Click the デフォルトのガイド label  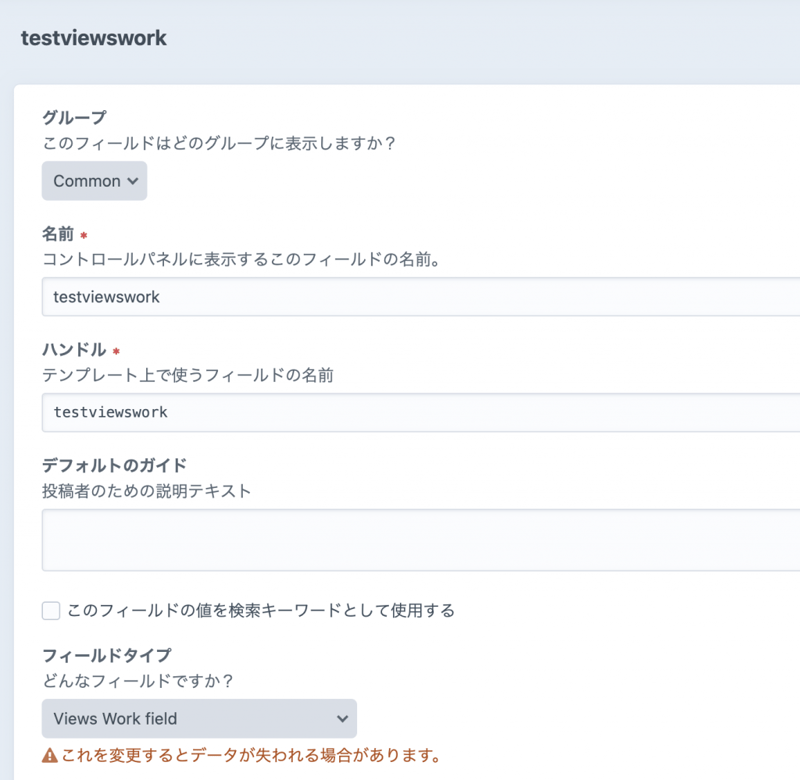coord(114,465)
